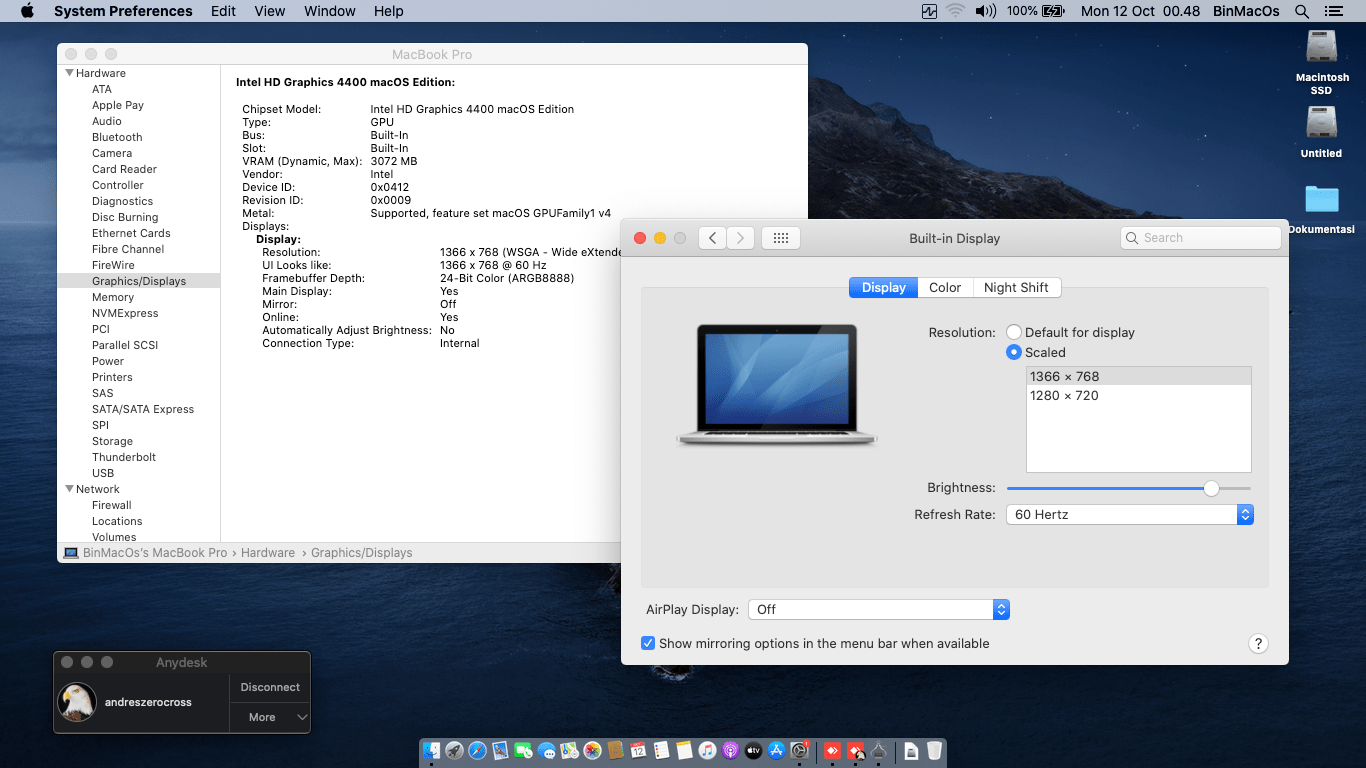Screen dimensions: 1366x768
Task: Switch to the Night Shift tab
Action: coord(1017,287)
